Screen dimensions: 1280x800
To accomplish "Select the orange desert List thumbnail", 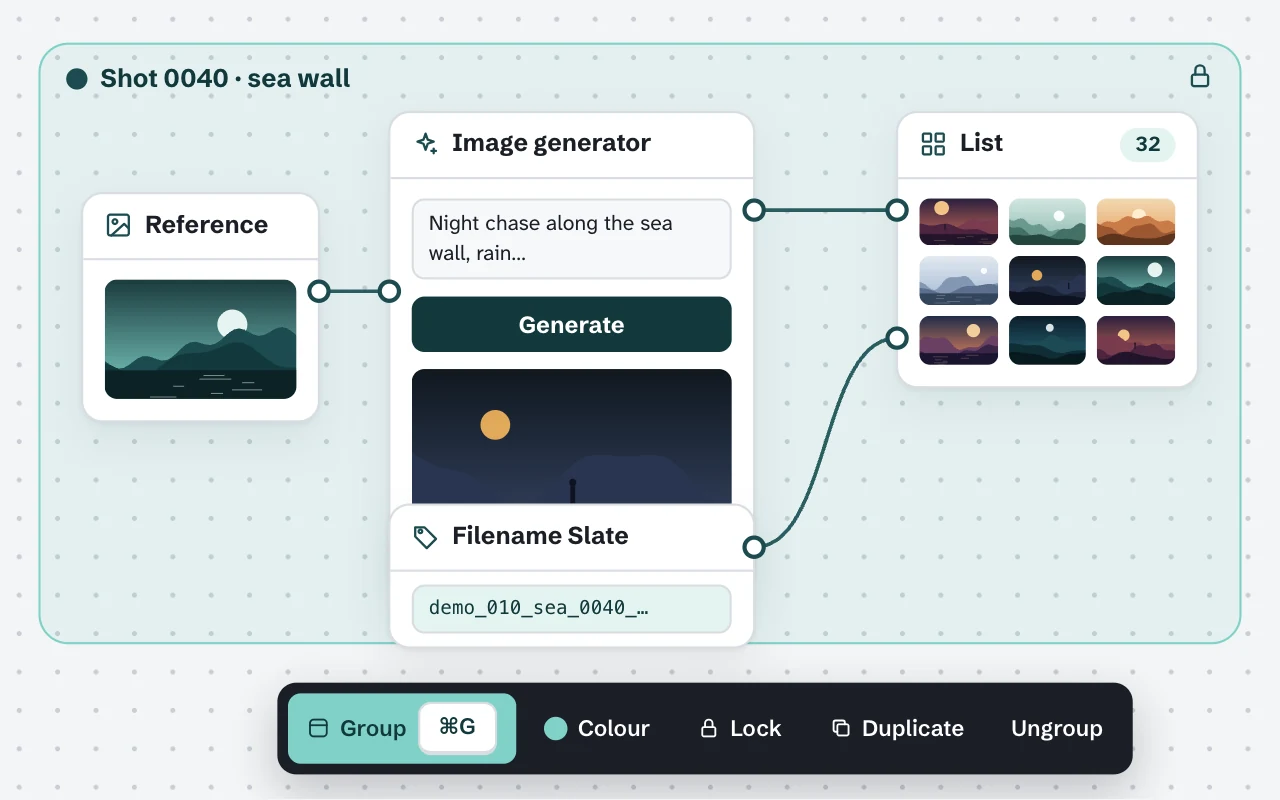I will click(1136, 221).
